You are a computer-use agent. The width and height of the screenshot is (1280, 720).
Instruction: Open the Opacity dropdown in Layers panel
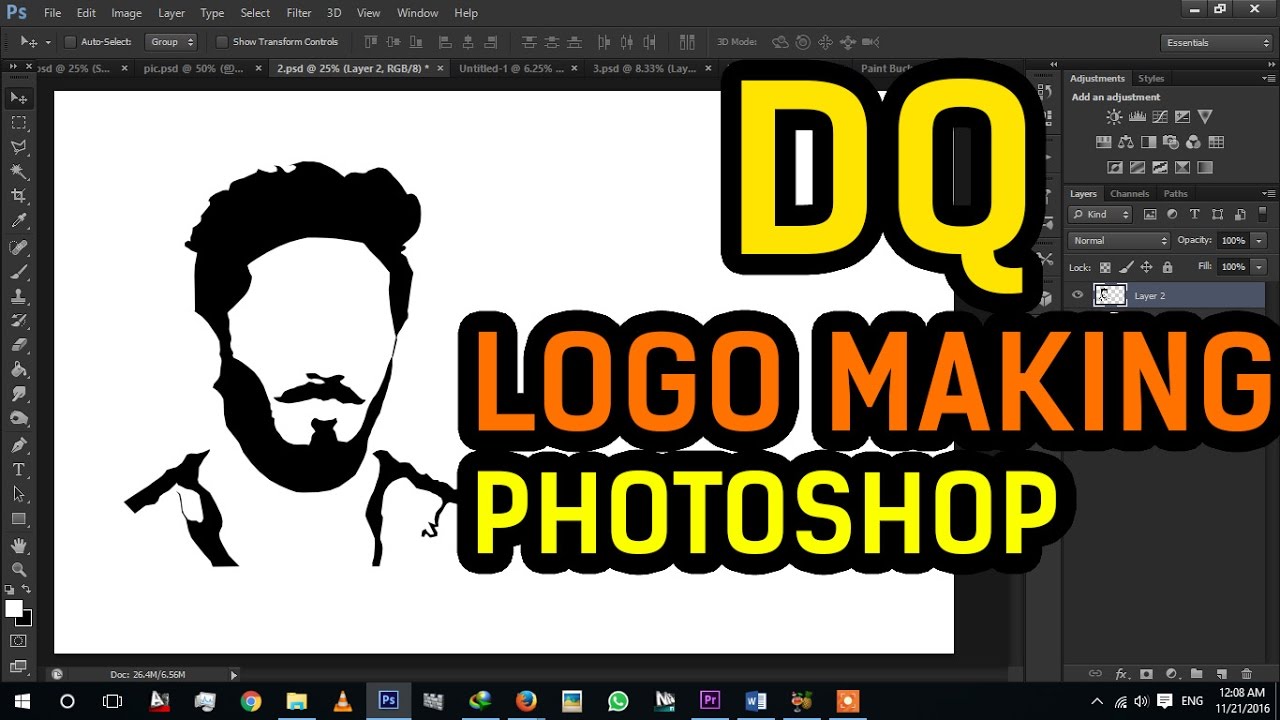click(x=1258, y=240)
